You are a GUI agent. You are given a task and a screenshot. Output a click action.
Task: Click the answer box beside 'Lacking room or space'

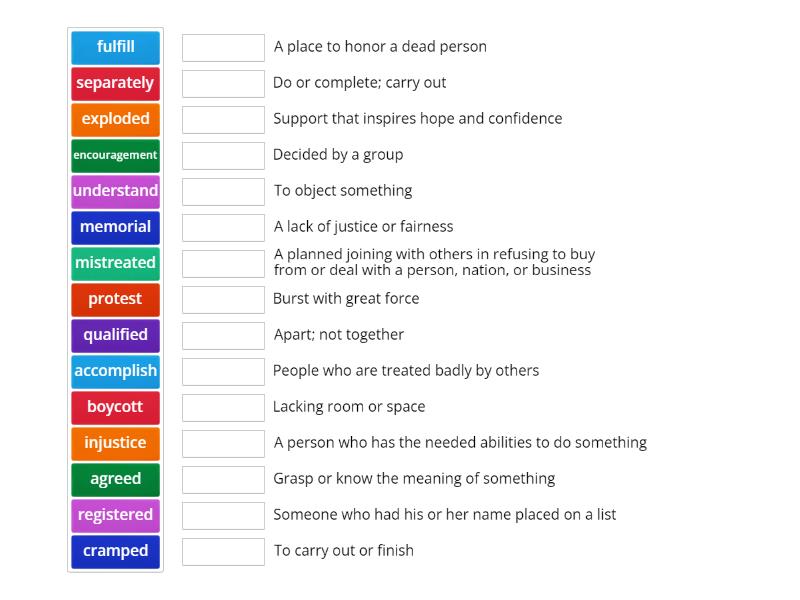[223, 407]
